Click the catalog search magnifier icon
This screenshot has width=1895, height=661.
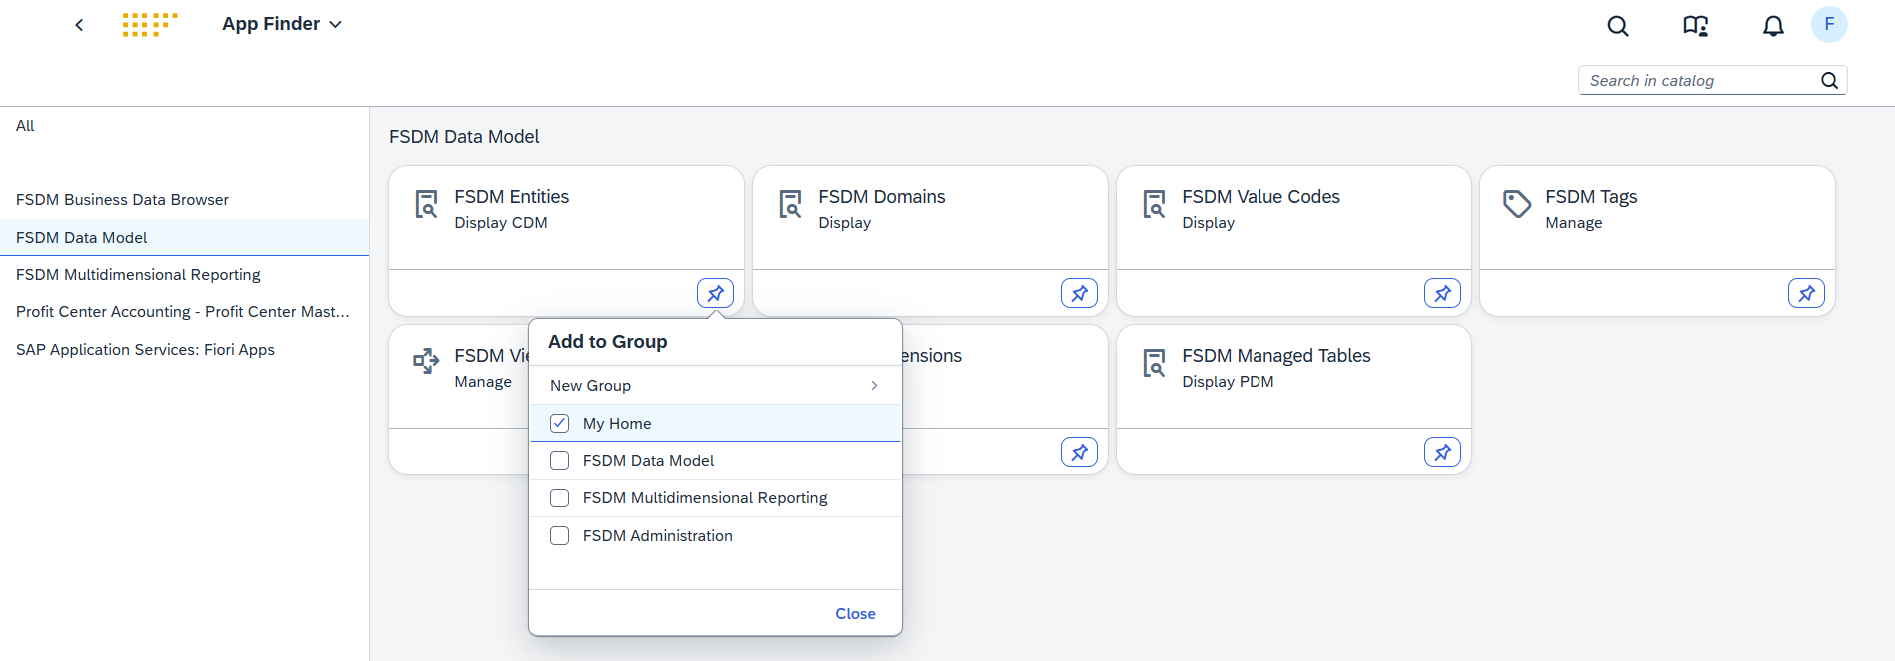tap(1829, 81)
